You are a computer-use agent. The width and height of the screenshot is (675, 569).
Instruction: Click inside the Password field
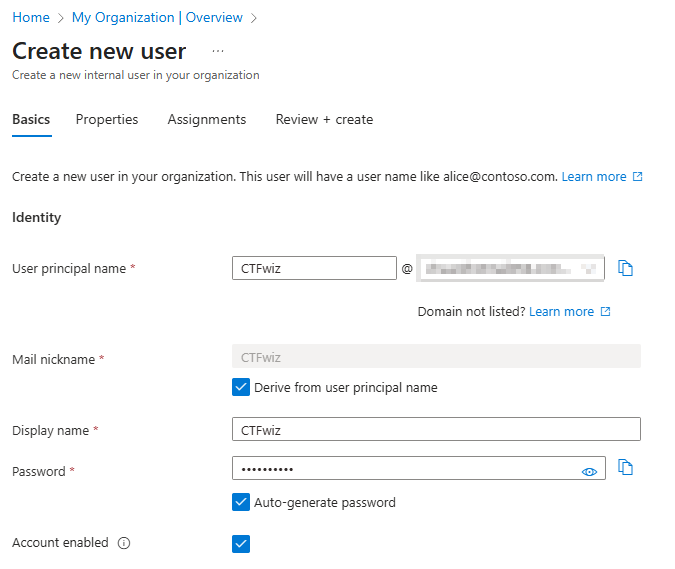[x=400, y=469]
